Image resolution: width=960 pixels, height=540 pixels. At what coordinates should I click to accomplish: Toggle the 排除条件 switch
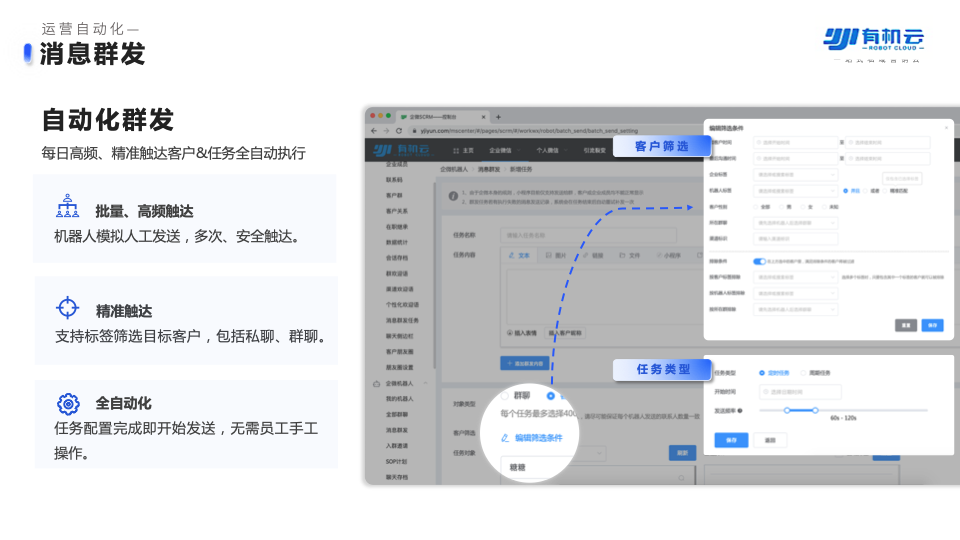coord(760,261)
